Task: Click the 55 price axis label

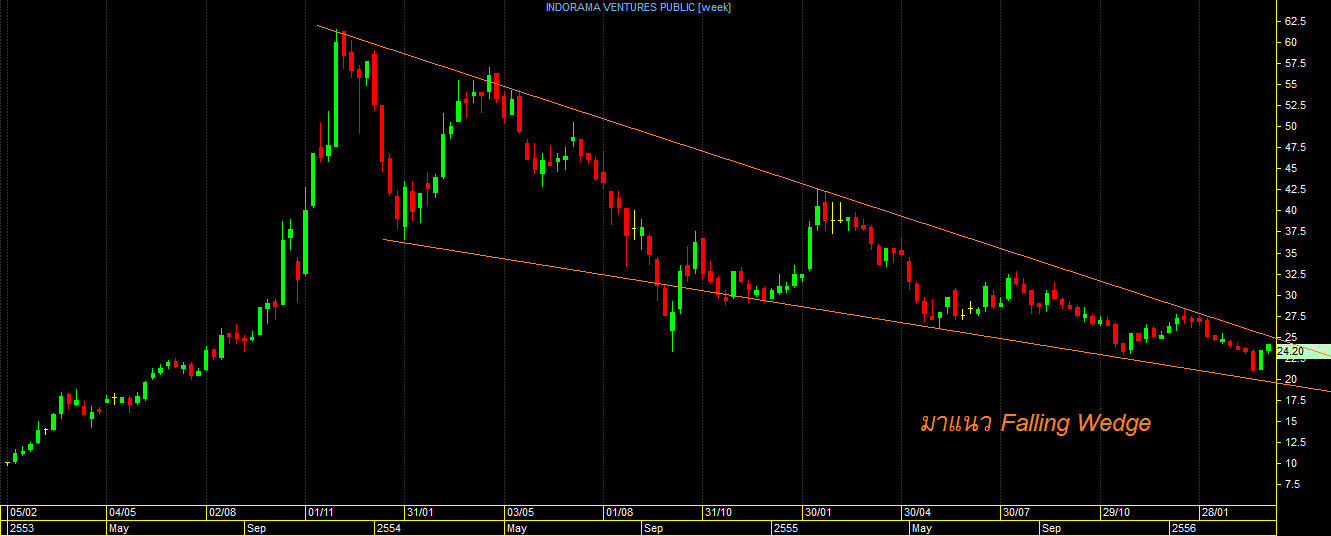Action: click(x=1291, y=84)
